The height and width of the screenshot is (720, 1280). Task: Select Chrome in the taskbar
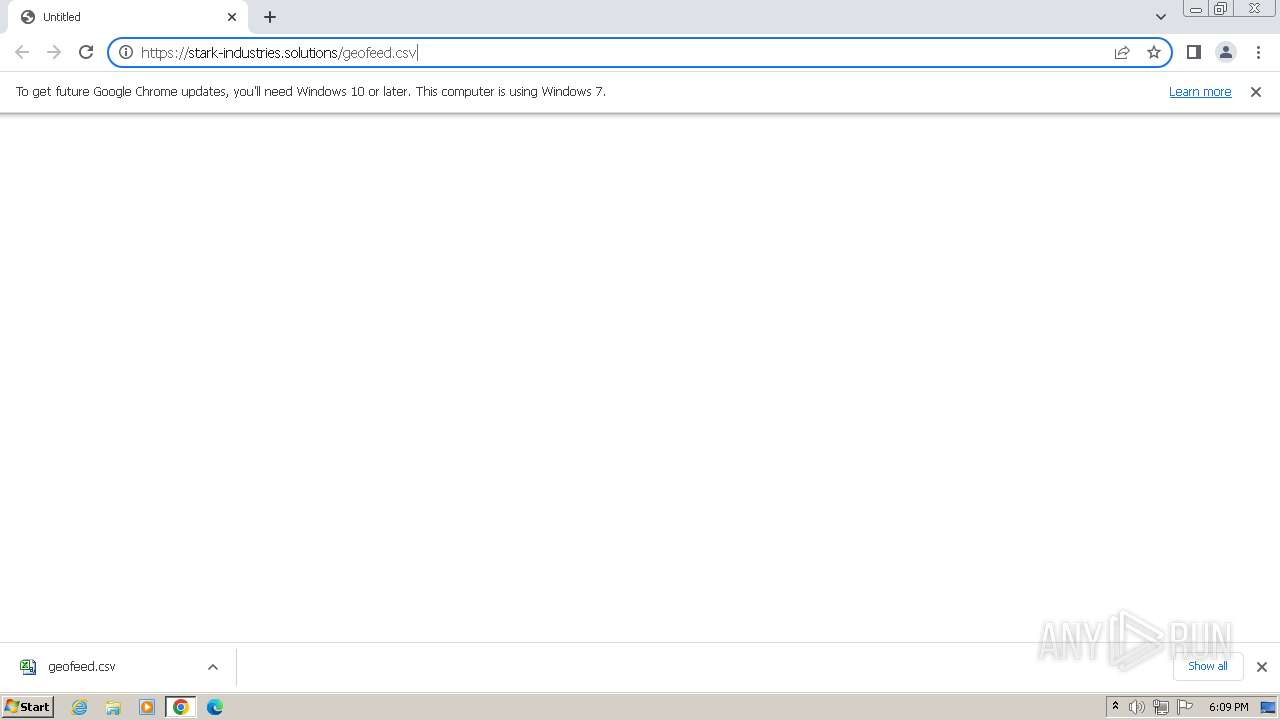tap(181, 707)
